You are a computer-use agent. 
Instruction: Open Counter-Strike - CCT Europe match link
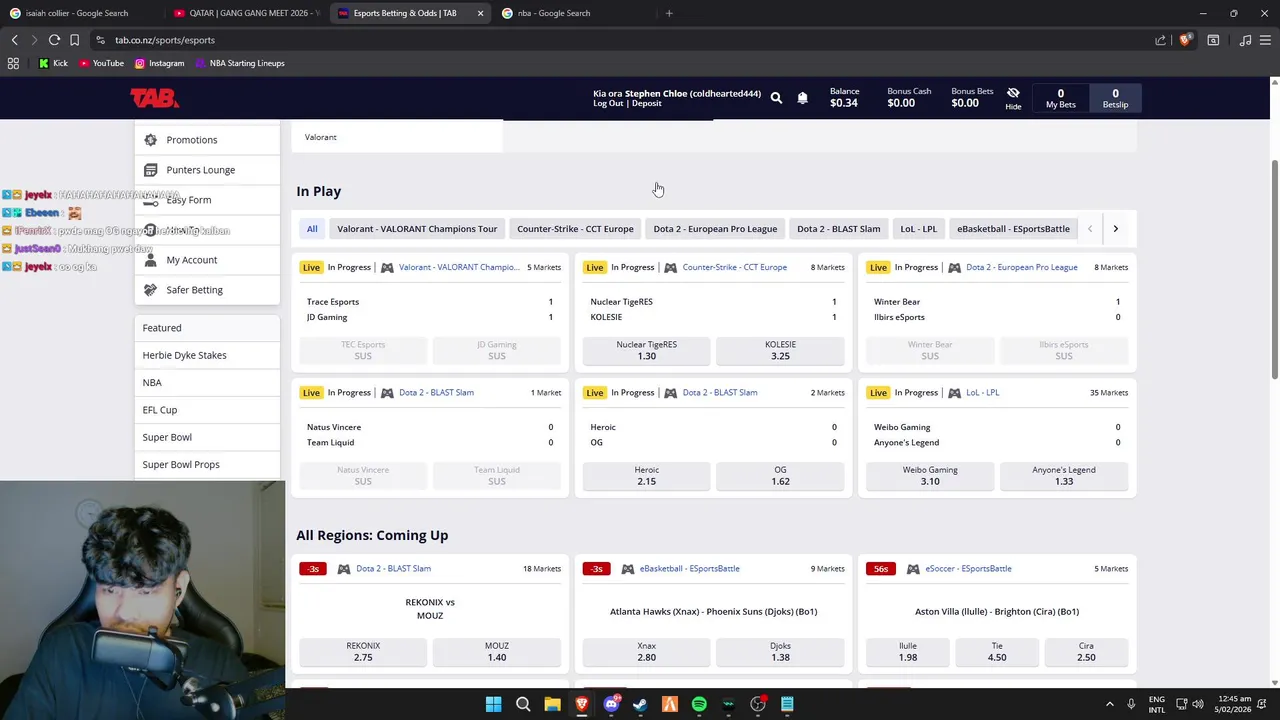734,267
